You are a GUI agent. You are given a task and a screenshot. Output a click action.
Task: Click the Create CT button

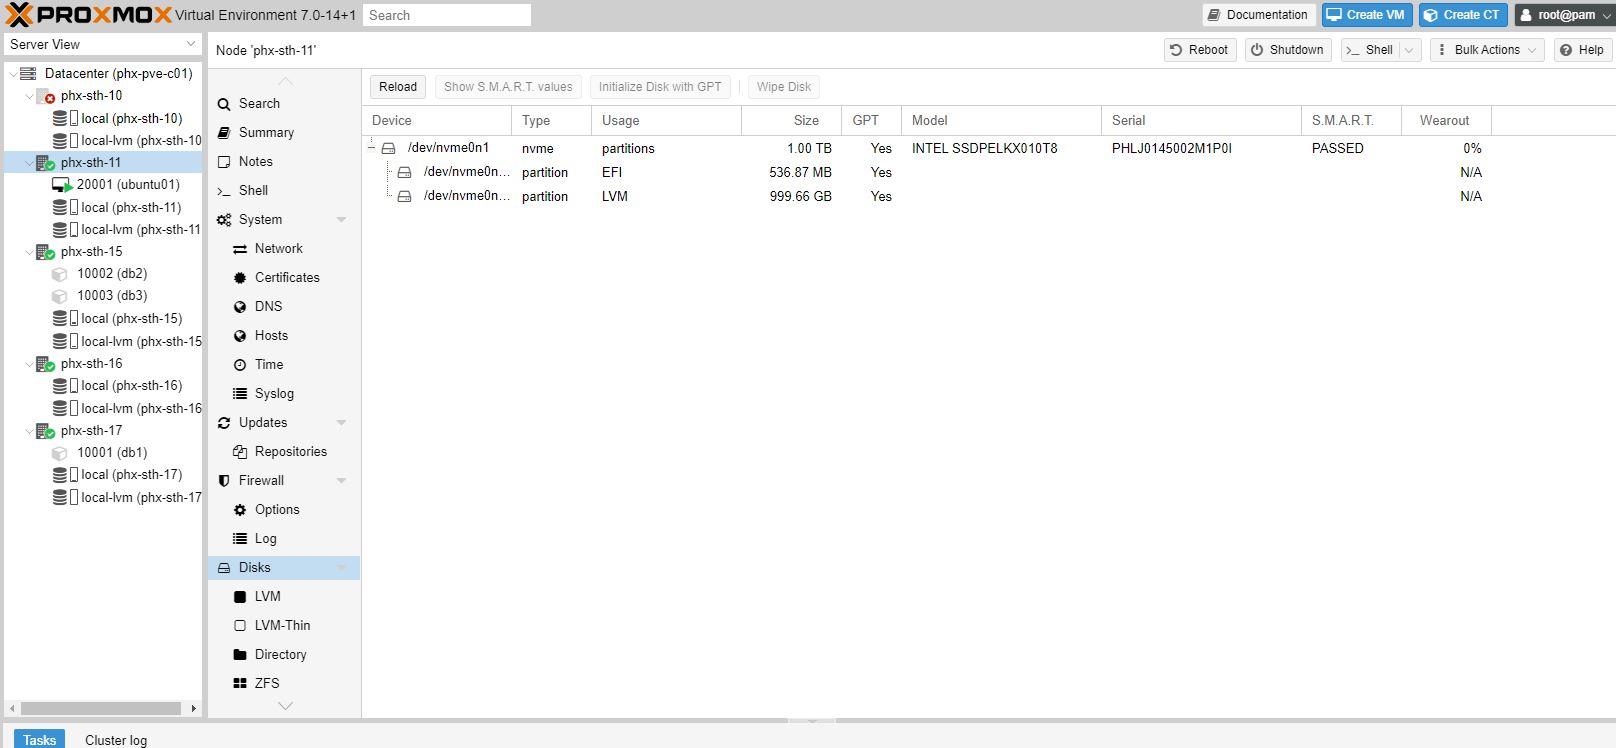tap(1461, 15)
